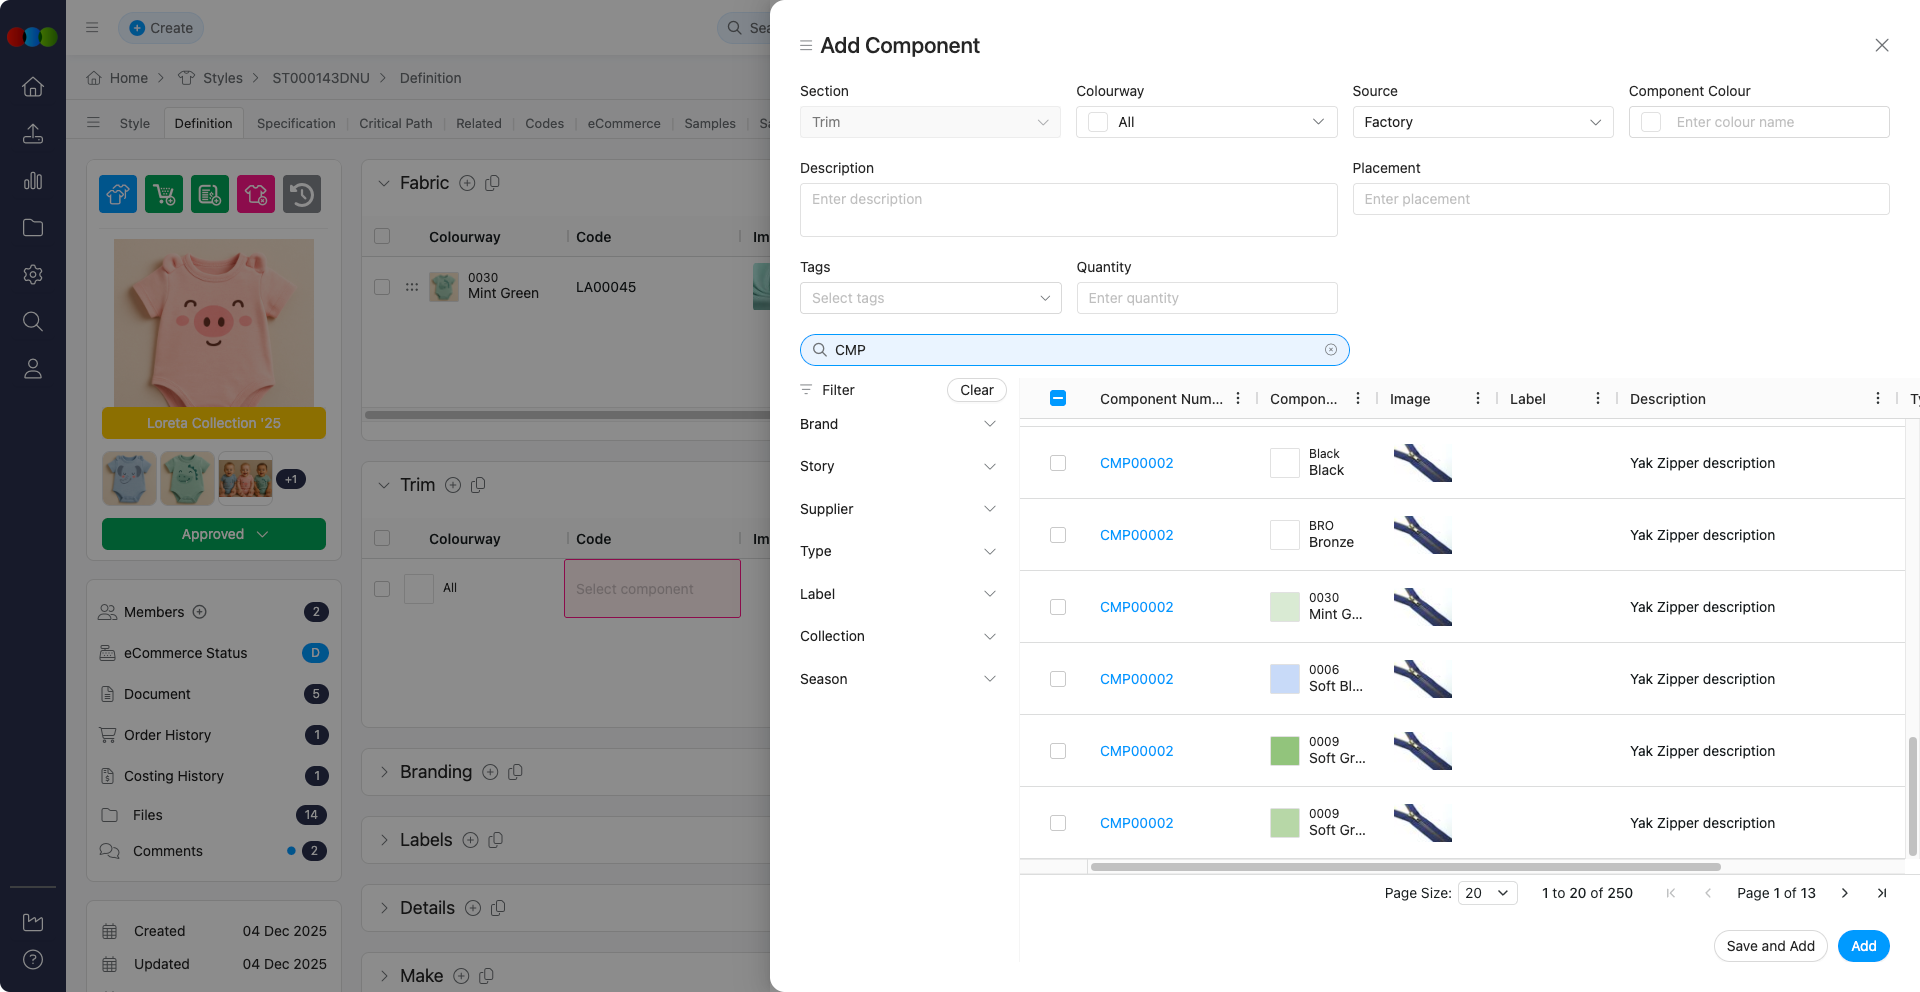1920x992 pixels.
Task: Open the Source Factory dropdown
Action: (1482, 122)
